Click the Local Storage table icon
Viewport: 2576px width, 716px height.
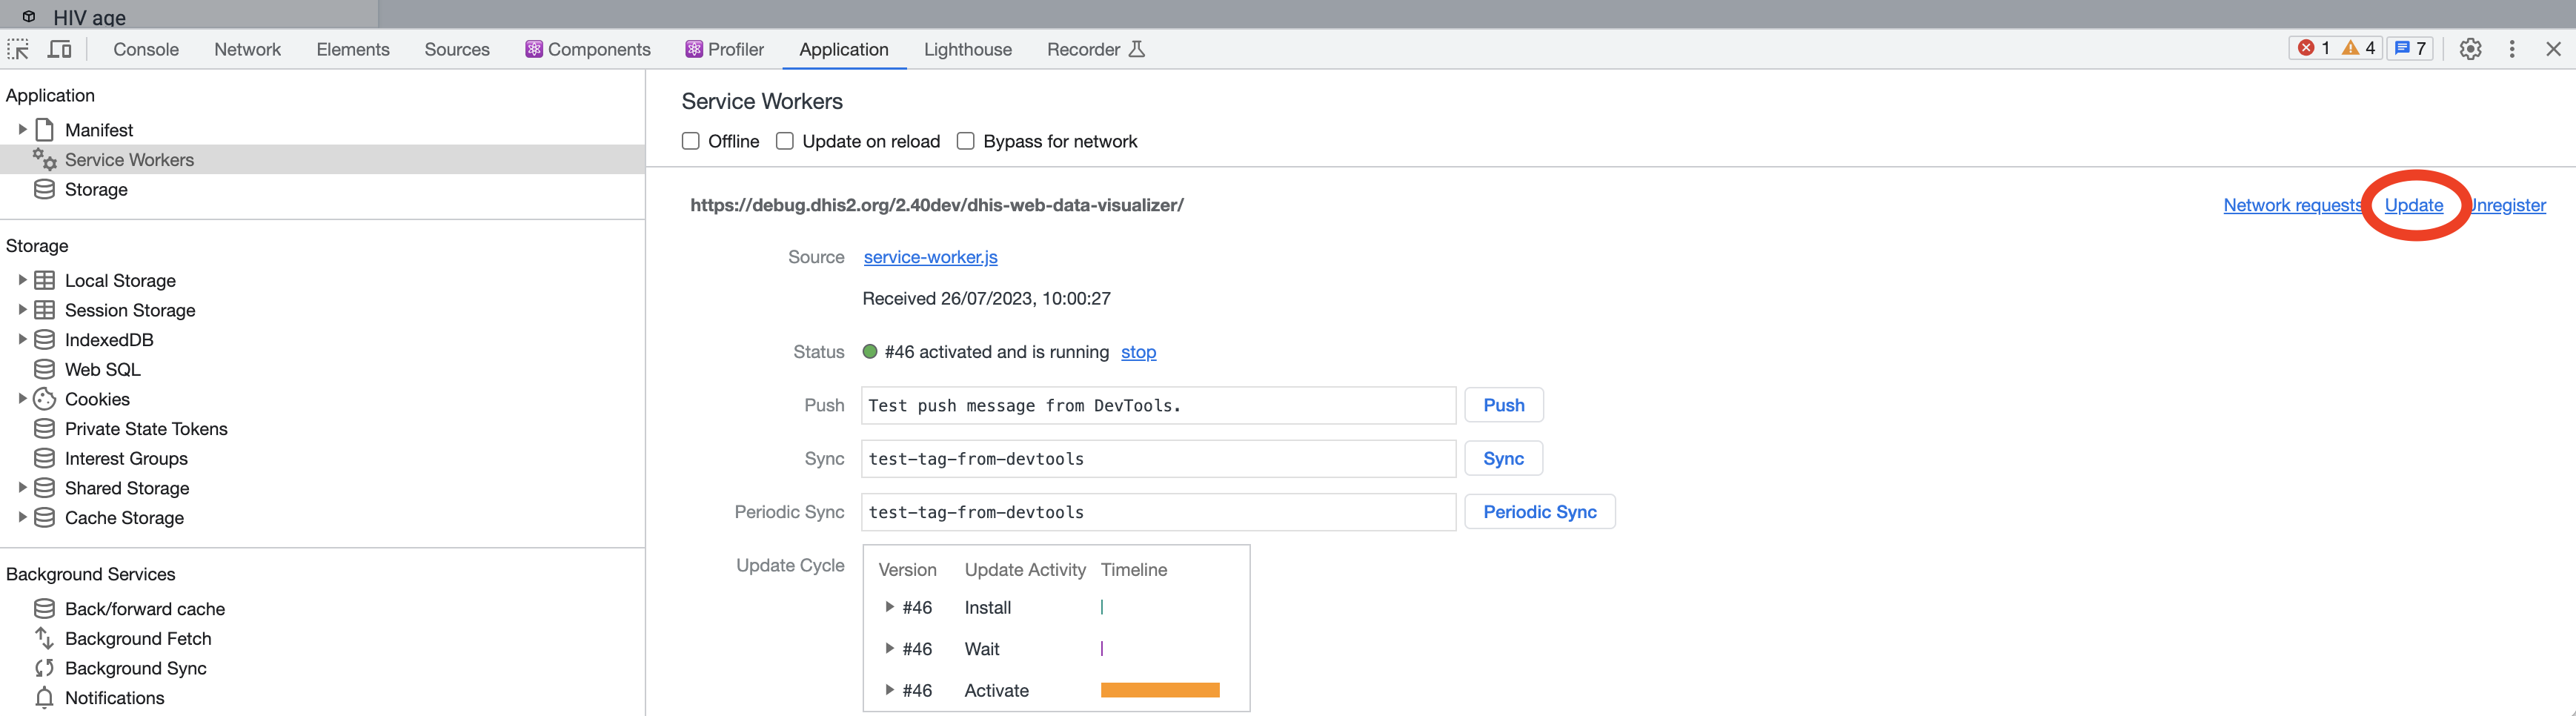[44, 280]
